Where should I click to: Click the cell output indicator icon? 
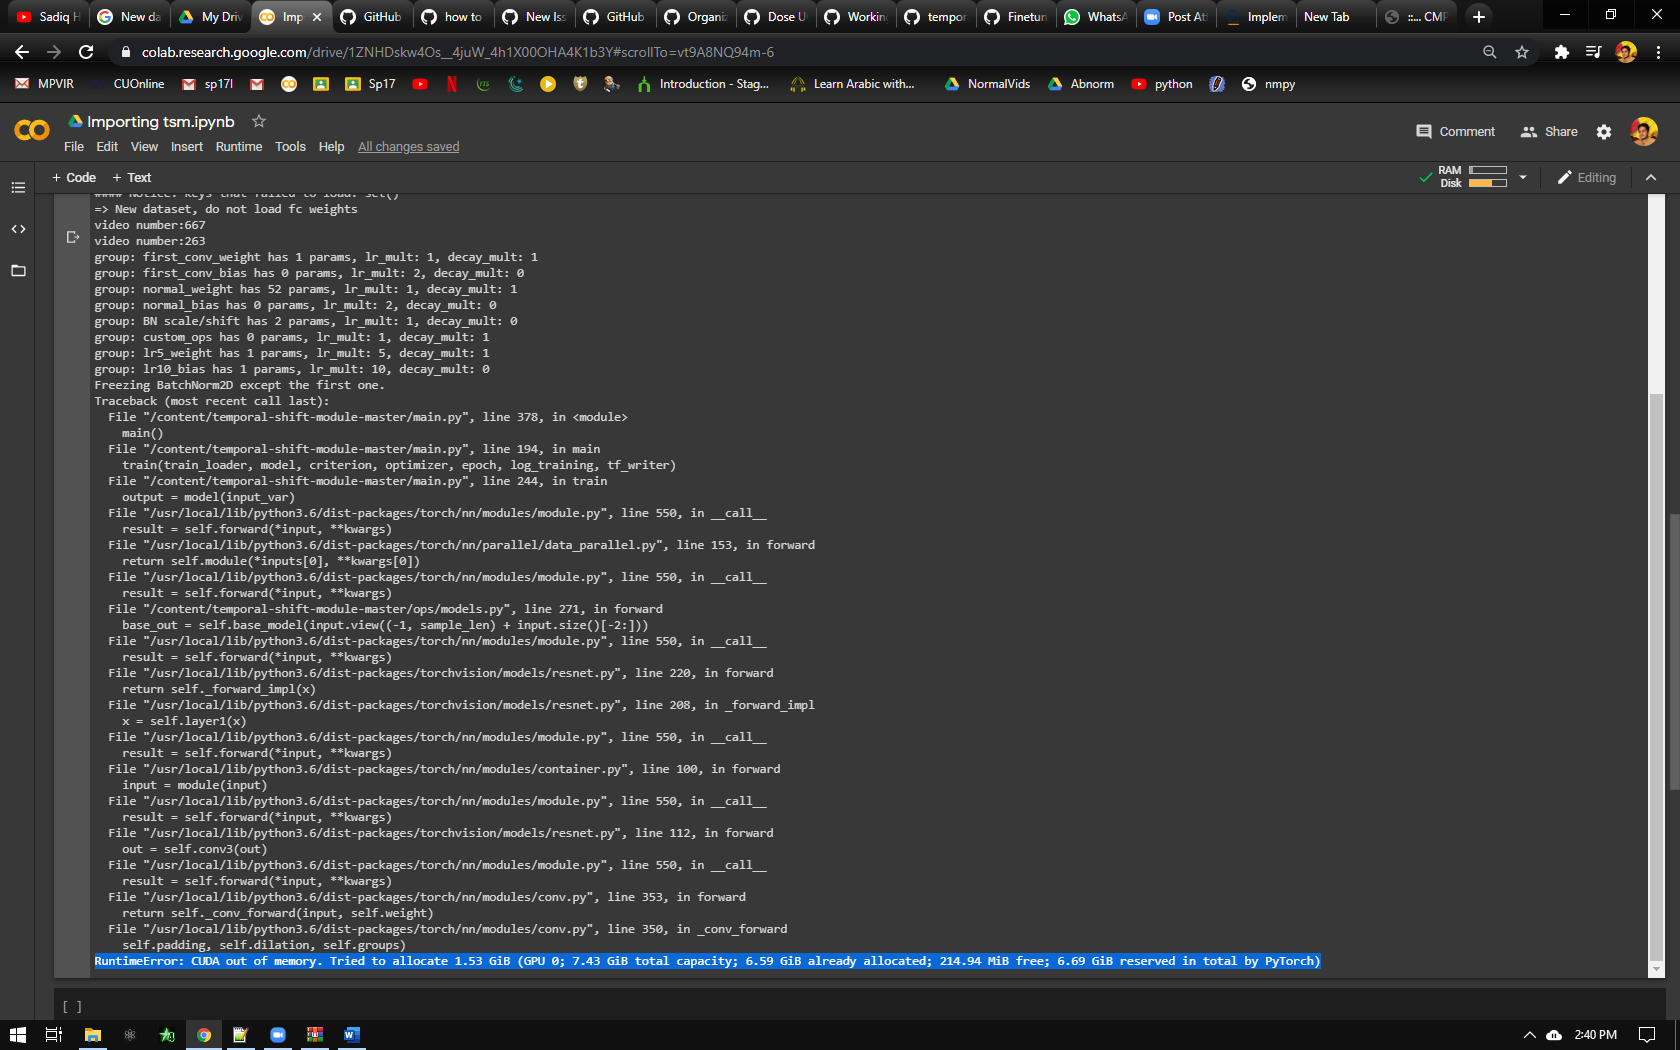[x=73, y=237]
